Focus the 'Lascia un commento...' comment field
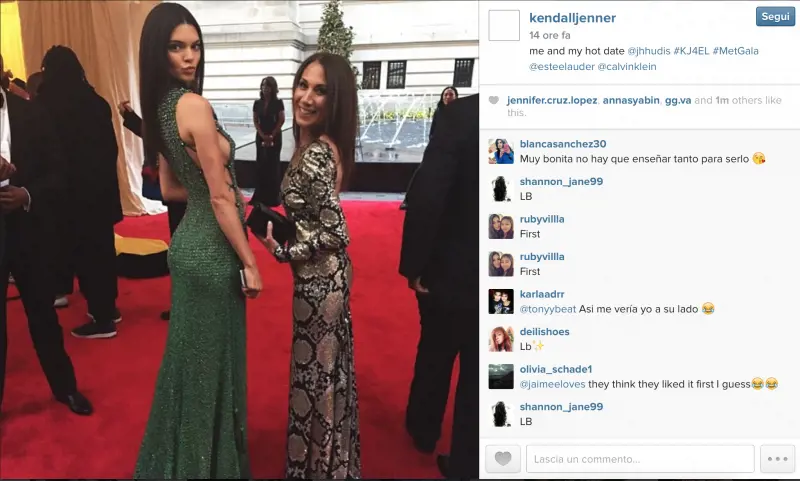The width and height of the screenshot is (800, 481). tap(640, 459)
